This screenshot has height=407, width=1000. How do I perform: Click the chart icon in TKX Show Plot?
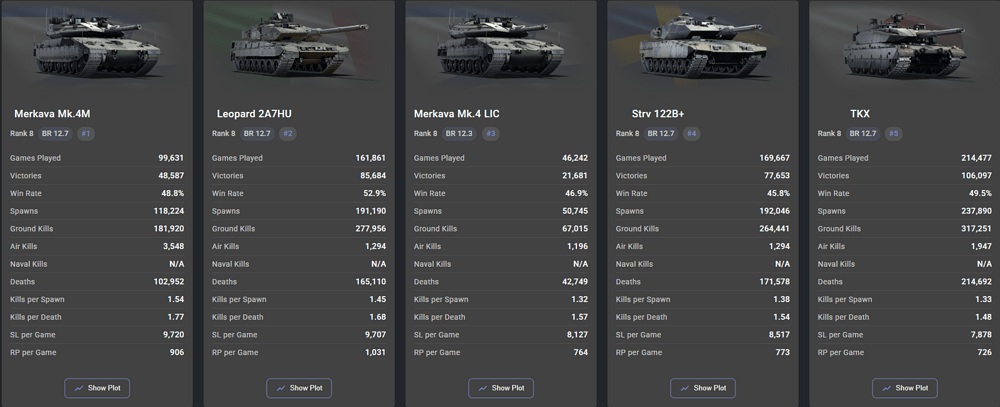pyautogui.click(x=886, y=388)
